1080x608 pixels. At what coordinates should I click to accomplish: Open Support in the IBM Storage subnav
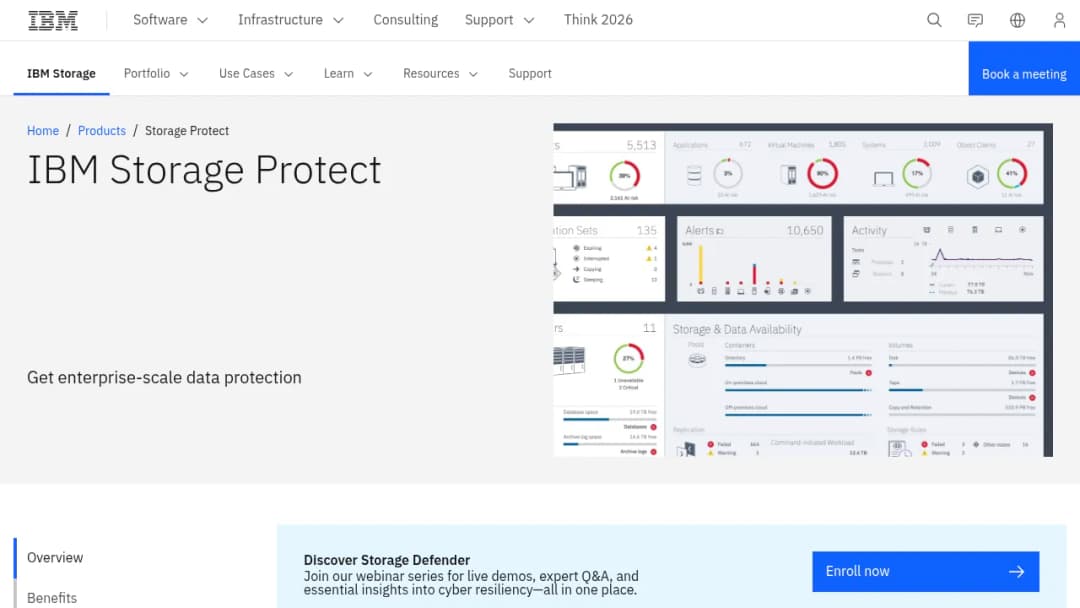(530, 74)
